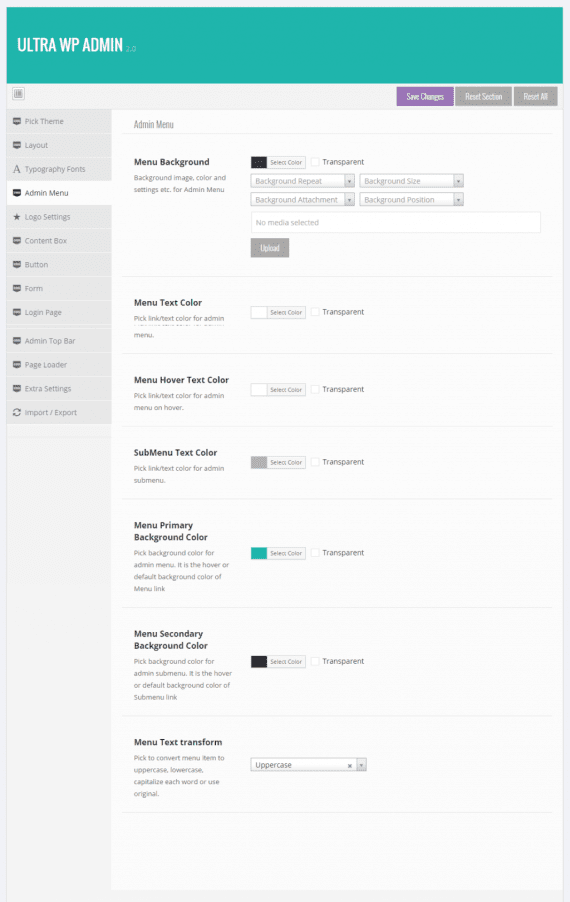
Task: Click Select Color for Menu Primary Background
Action: (286, 553)
